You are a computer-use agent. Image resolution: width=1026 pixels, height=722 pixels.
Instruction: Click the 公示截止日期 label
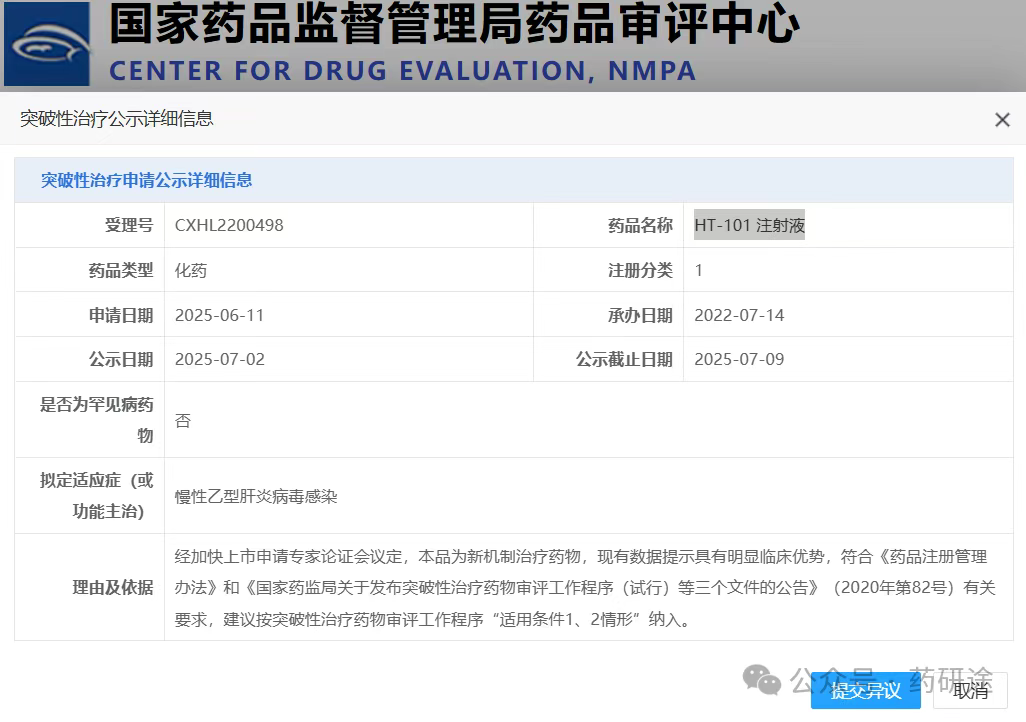(x=624, y=359)
